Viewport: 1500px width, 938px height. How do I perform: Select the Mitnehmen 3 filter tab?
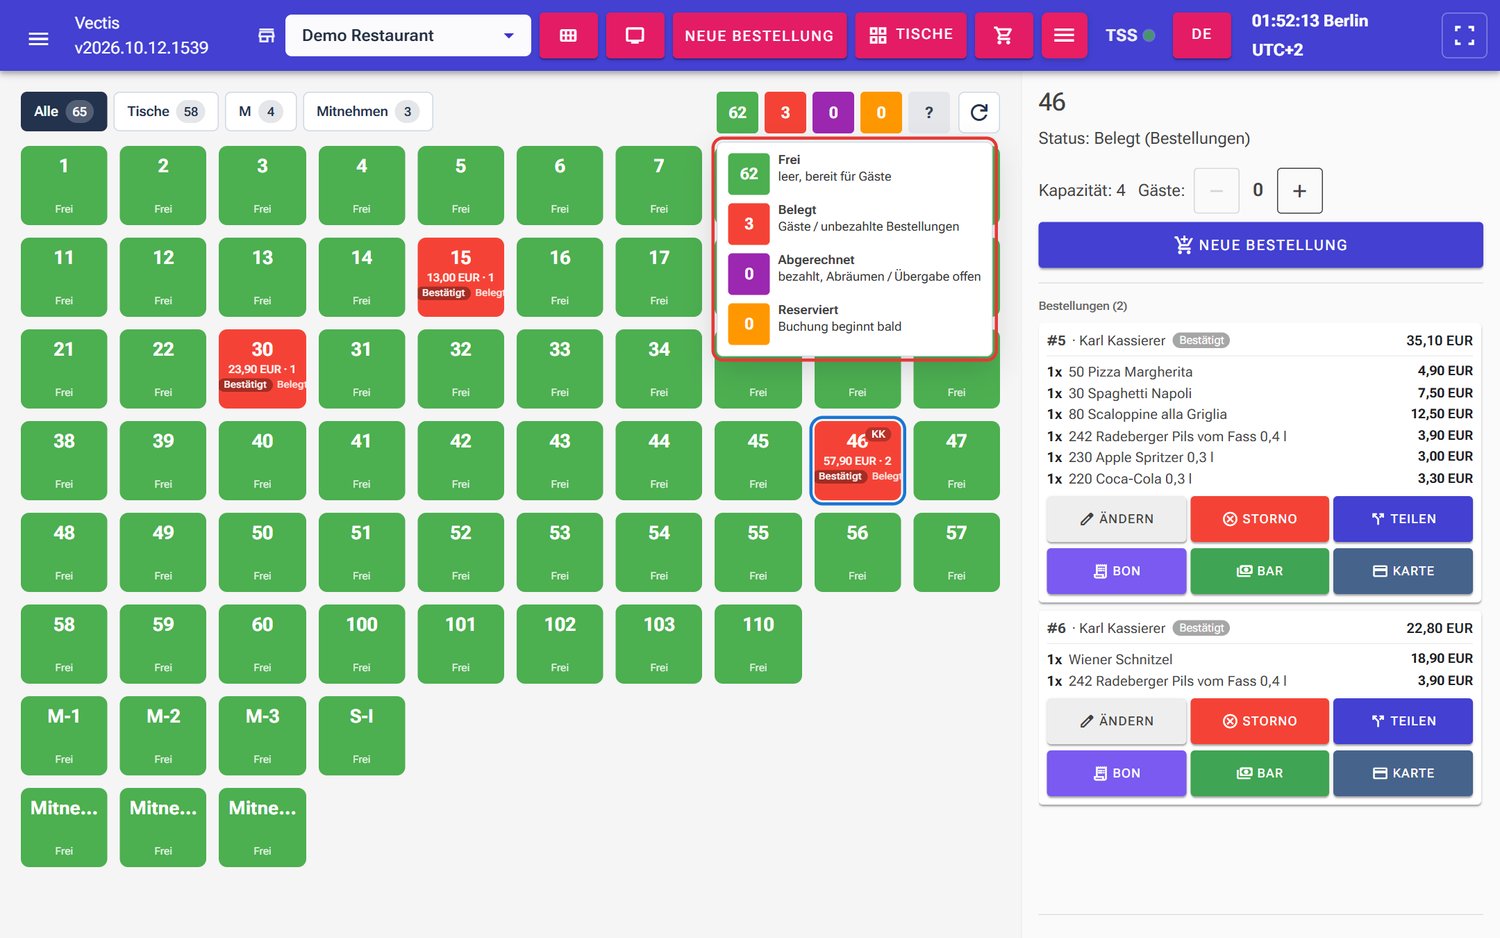(x=367, y=111)
